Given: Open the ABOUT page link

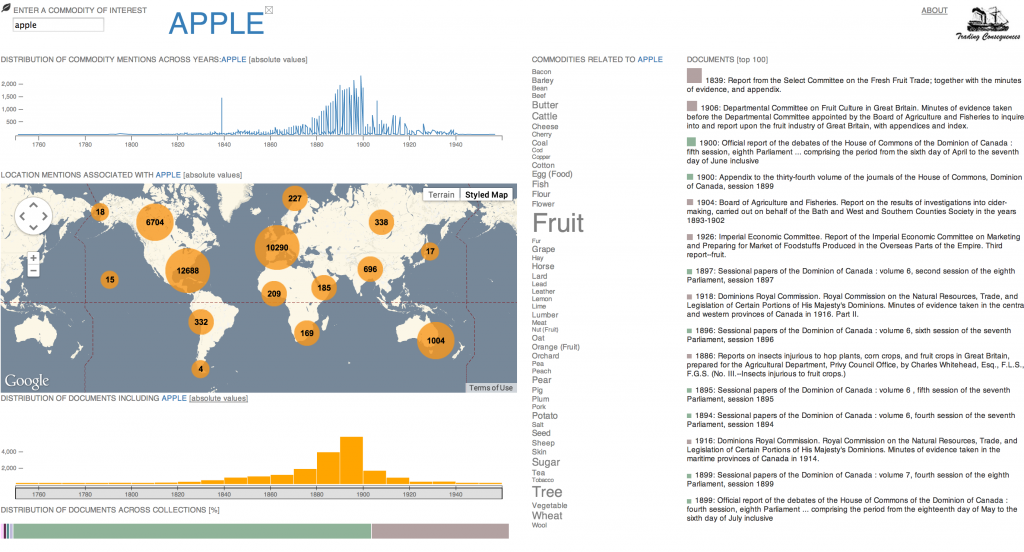Looking at the screenshot, I should point(934,11).
